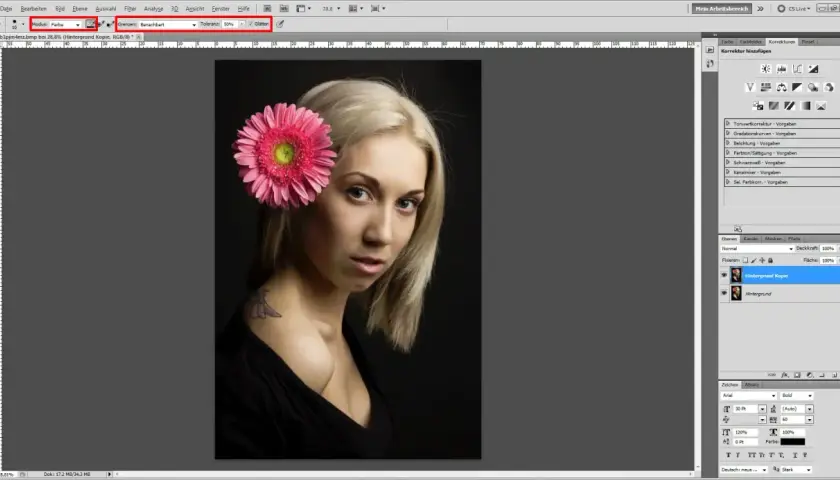Add a Black & White adjustment

[797, 87]
